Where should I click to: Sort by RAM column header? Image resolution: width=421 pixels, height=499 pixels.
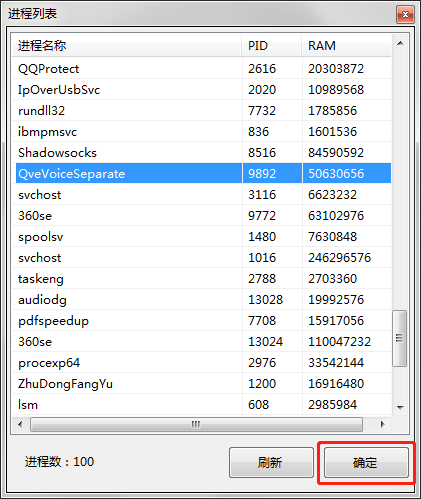pos(346,46)
